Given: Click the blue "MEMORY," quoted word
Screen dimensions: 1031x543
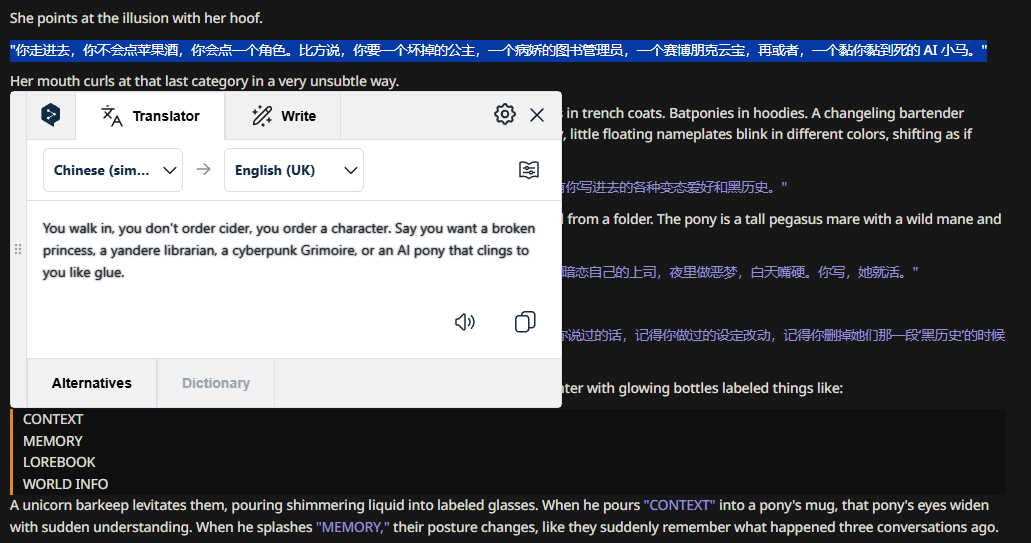Looking at the screenshot, I should pyautogui.click(x=352, y=527).
